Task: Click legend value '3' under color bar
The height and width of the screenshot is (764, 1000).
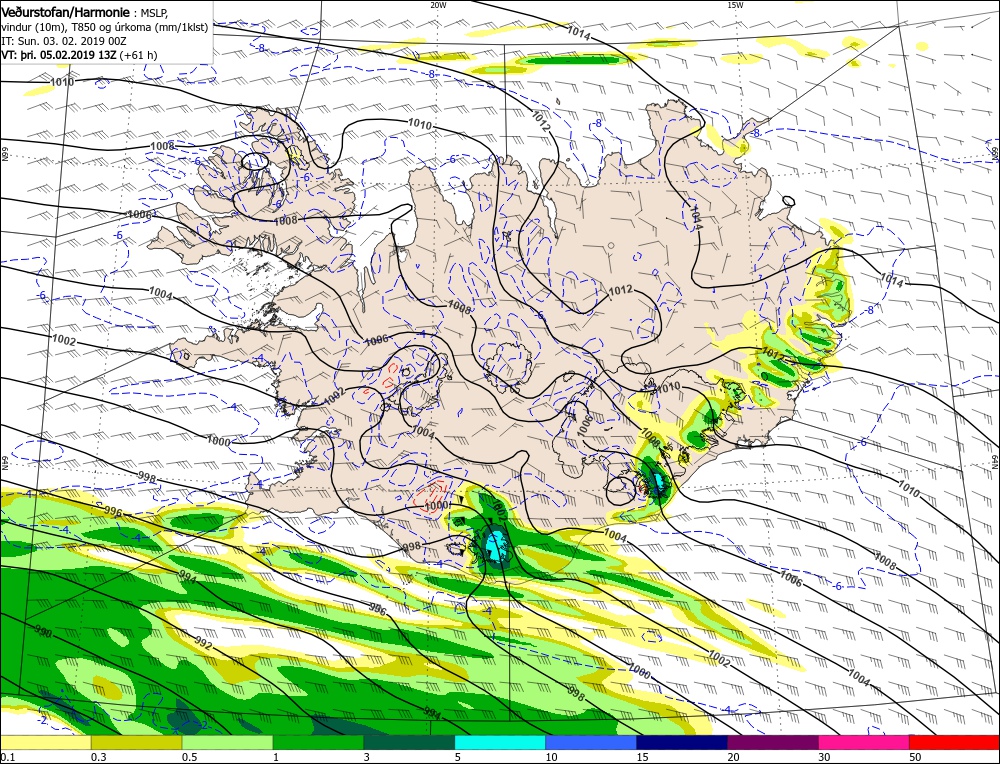Action: (x=367, y=756)
